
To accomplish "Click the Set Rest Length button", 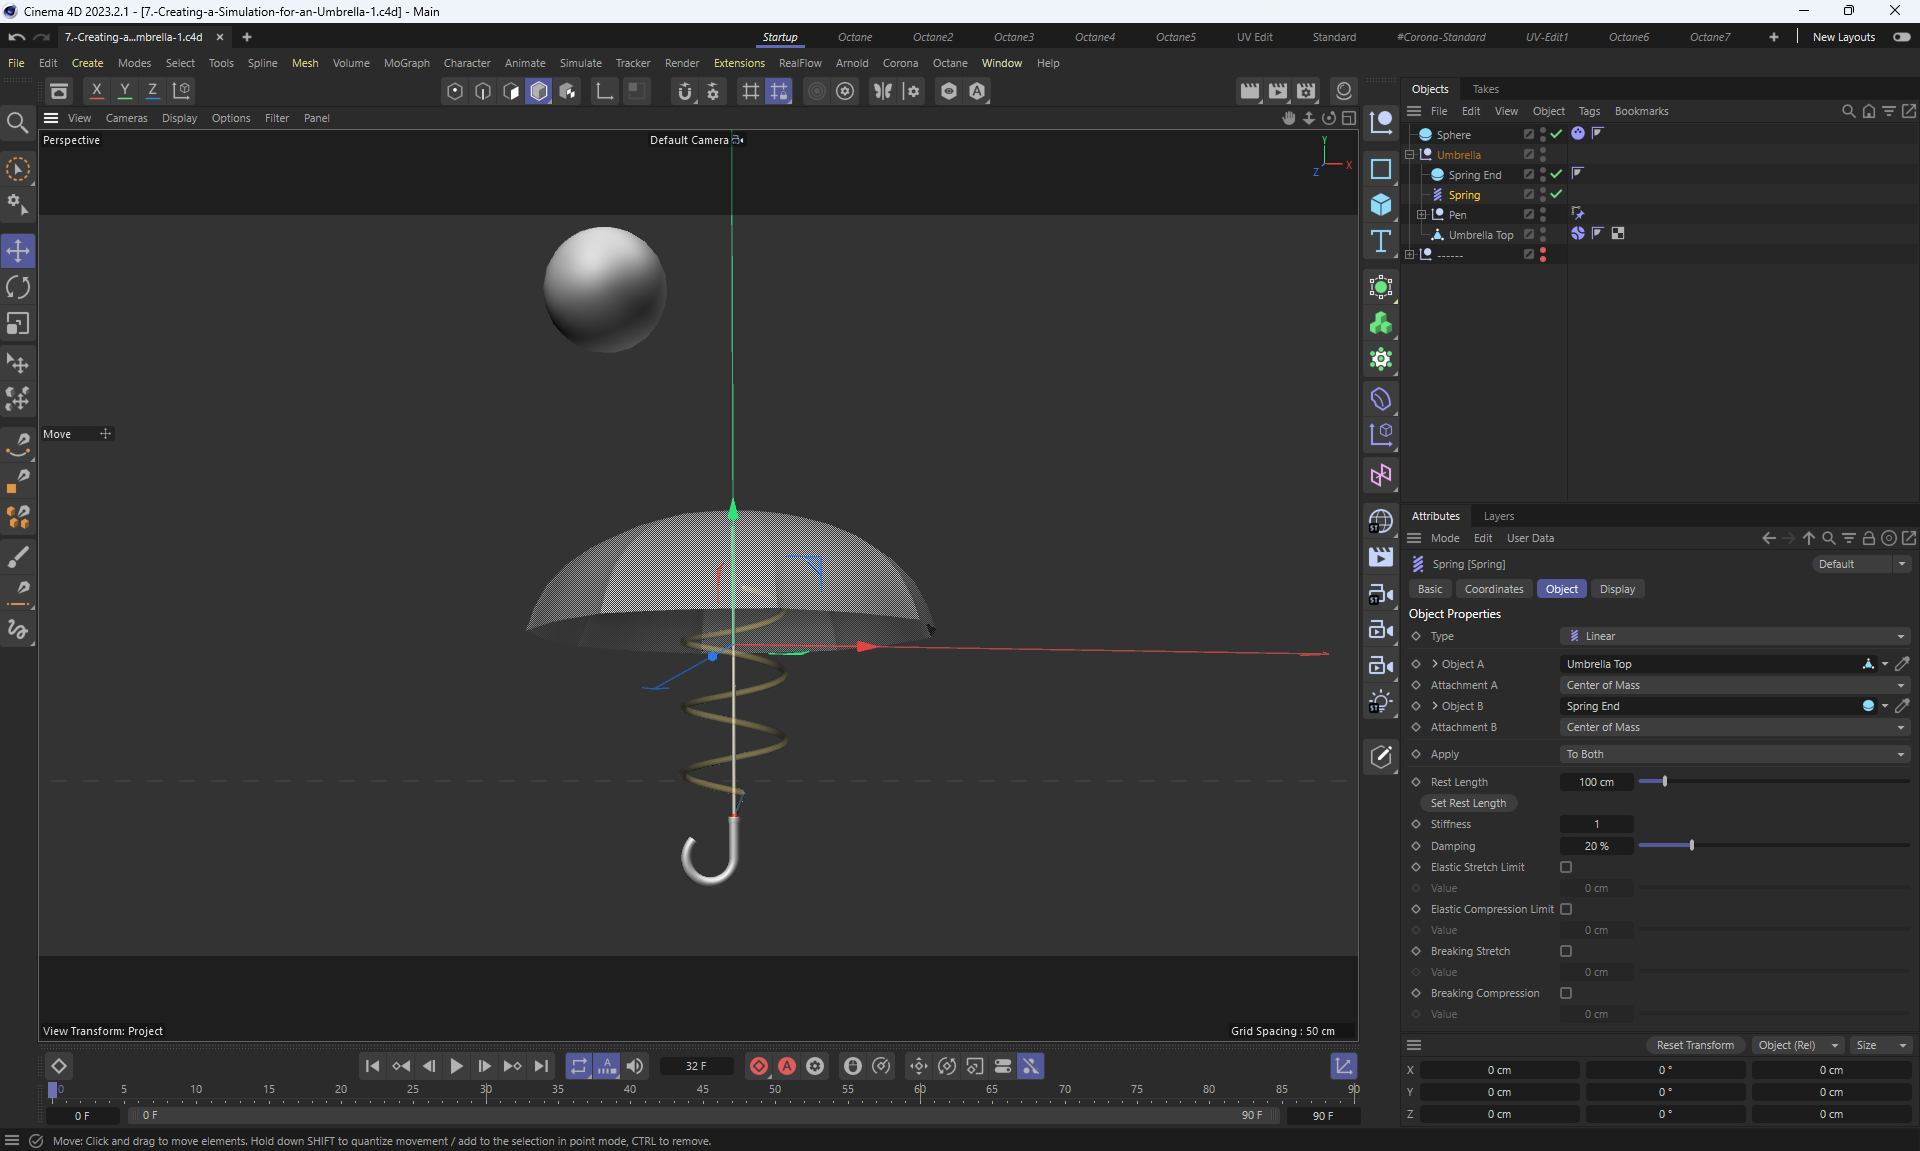I will pyautogui.click(x=1467, y=803).
